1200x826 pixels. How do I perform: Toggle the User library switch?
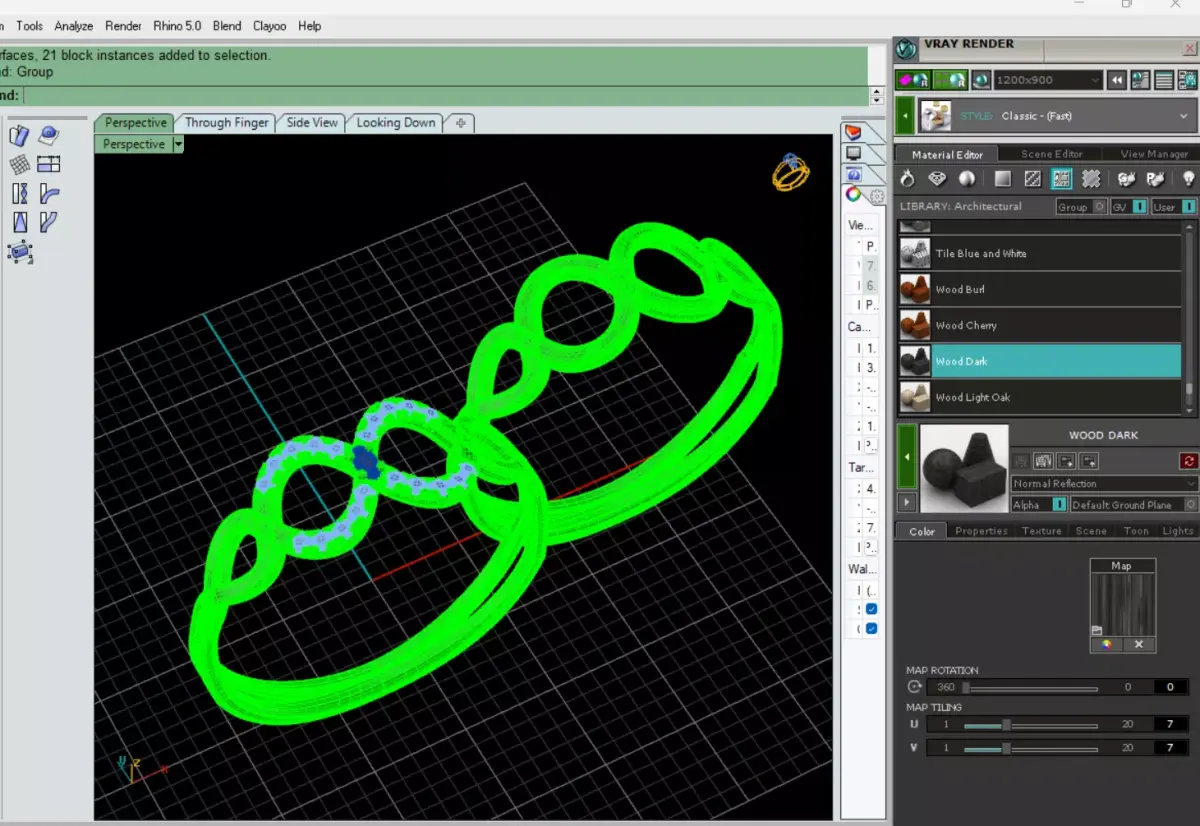point(1189,207)
